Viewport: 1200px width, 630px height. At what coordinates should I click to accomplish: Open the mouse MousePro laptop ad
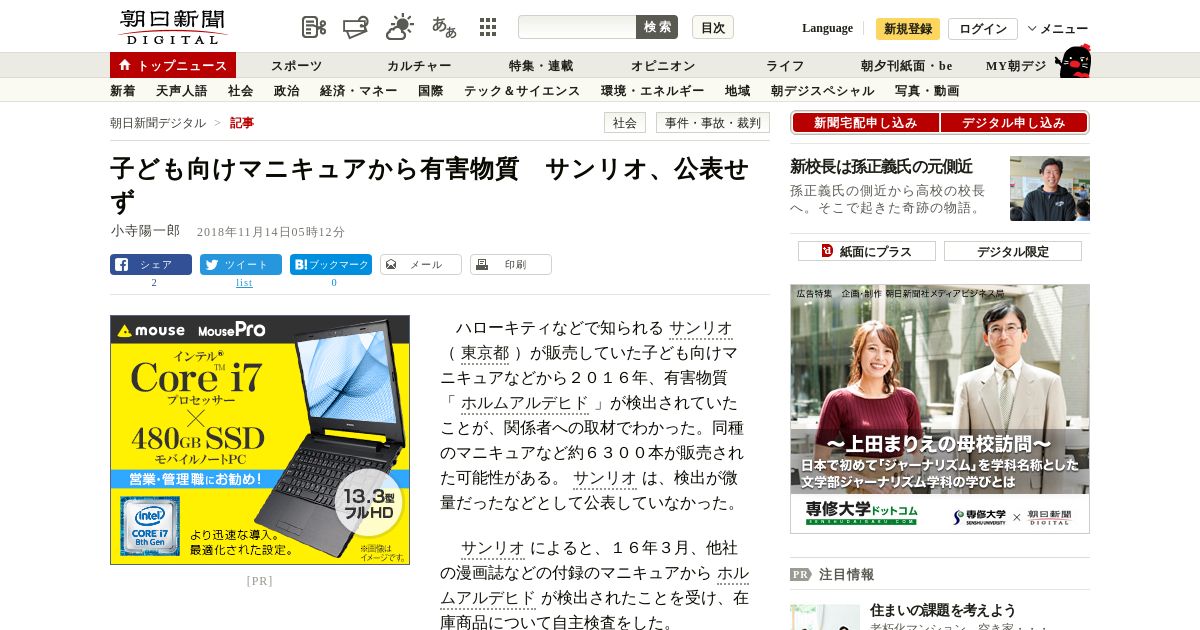click(x=260, y=440)
